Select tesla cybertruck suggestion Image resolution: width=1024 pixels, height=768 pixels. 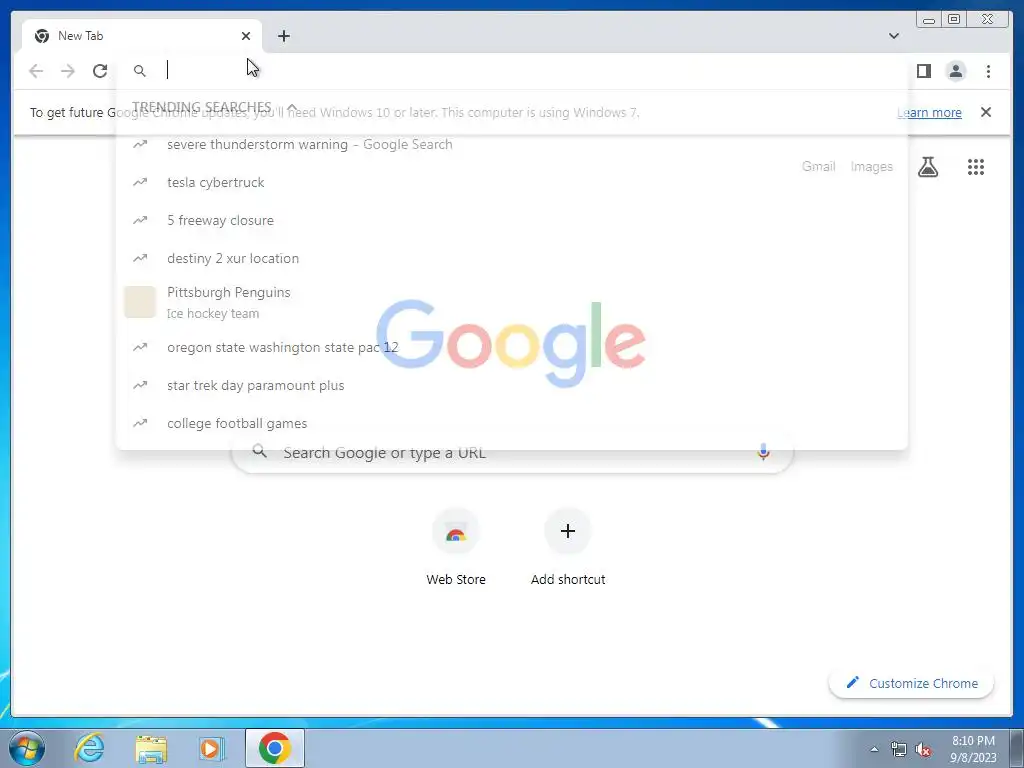pyautogui.click(x=512, y=182)
